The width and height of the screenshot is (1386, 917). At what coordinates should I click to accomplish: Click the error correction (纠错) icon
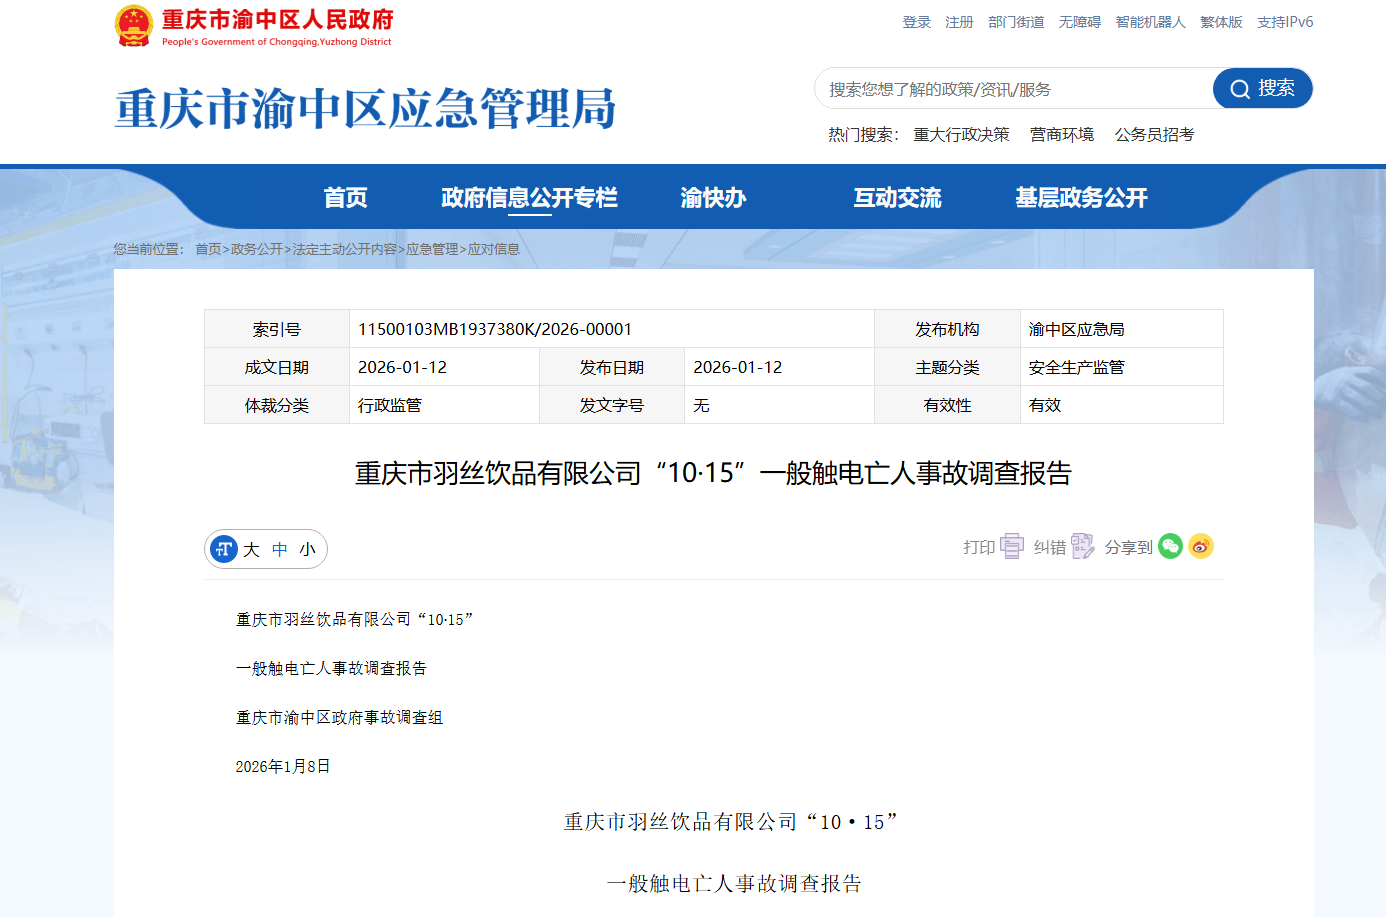tap(1082, 546)
